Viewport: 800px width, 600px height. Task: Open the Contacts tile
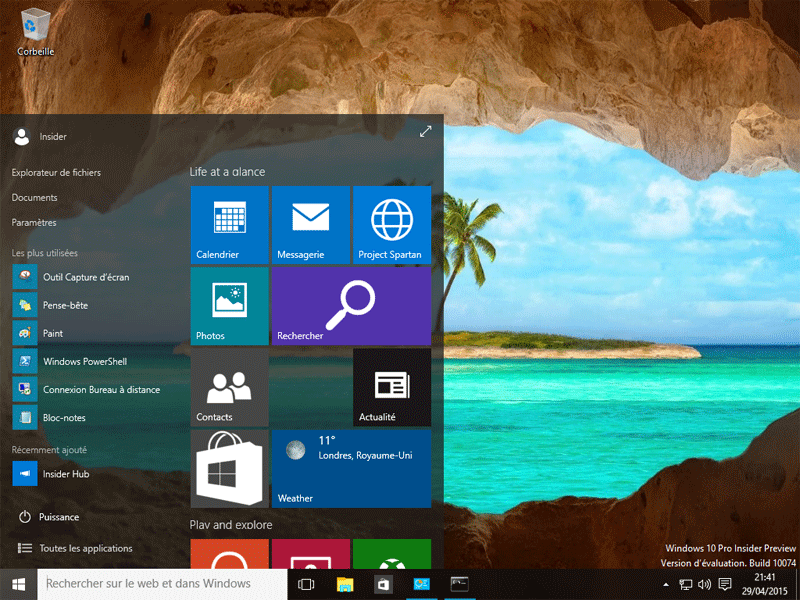(x=230, y=387)
